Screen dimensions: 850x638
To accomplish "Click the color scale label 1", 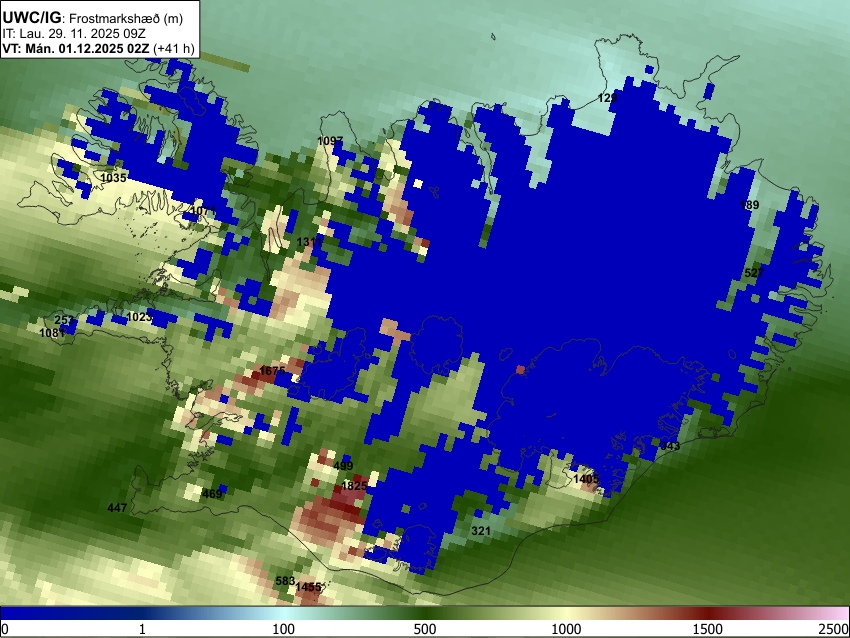I will (142, 629).
